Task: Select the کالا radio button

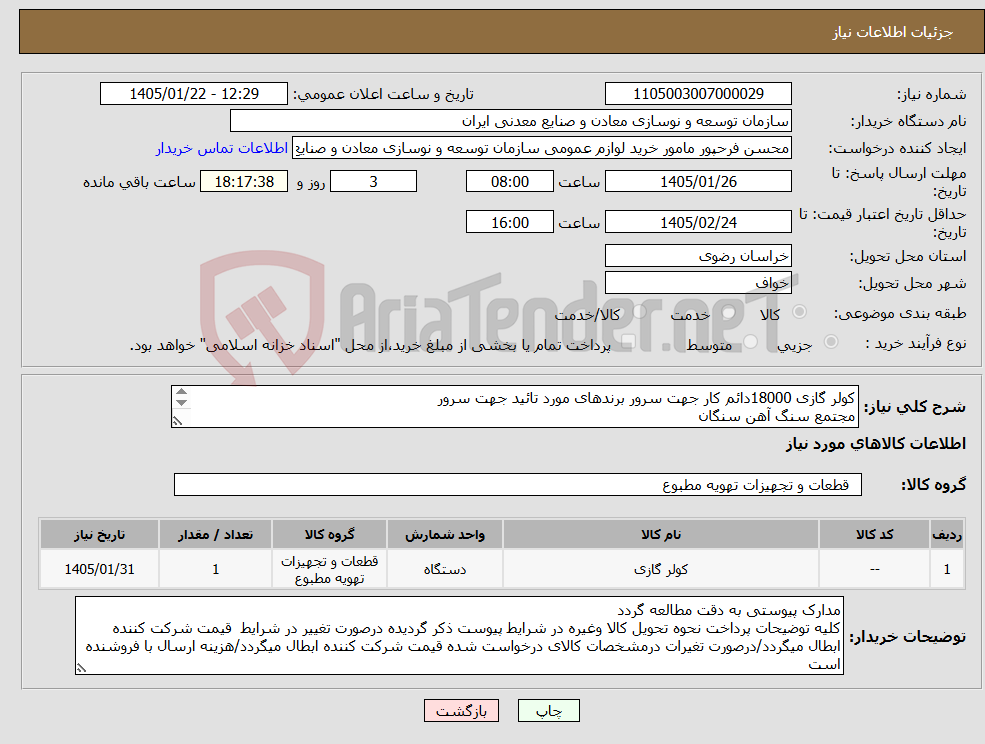Action: click(x=800, y=312)
